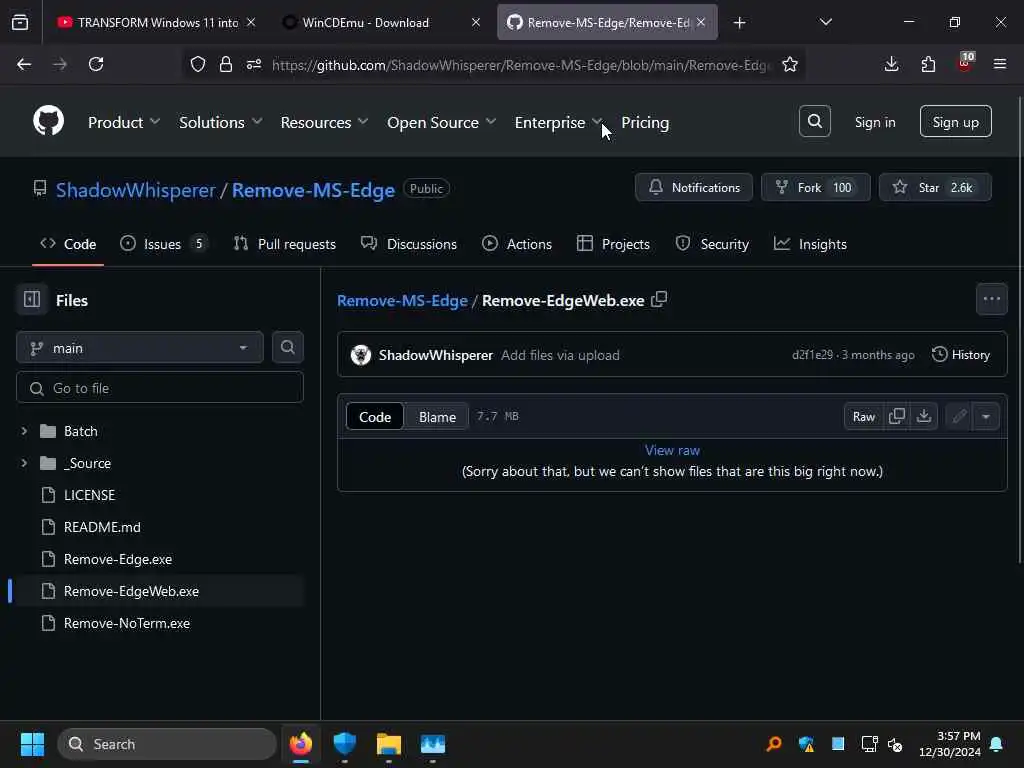The height and width of the screenshot is (768, 1024).
Task: Open the Pricing link
Action: pos(645,122)
